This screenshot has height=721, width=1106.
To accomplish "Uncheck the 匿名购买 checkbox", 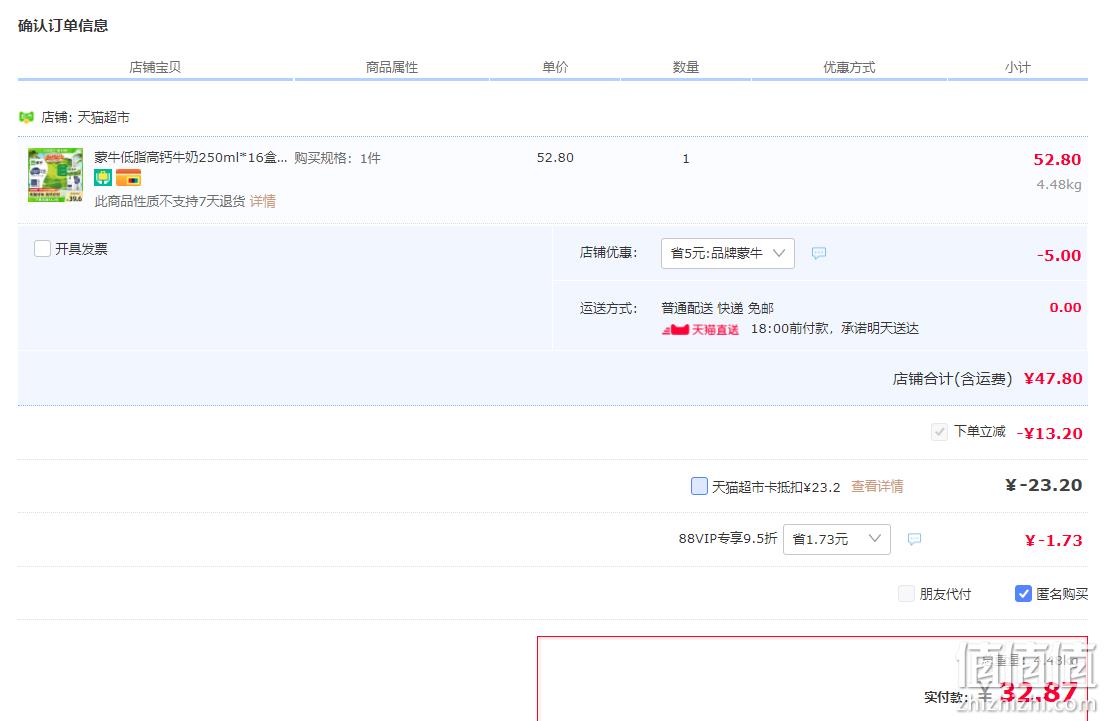I will tap(1023, 593).
